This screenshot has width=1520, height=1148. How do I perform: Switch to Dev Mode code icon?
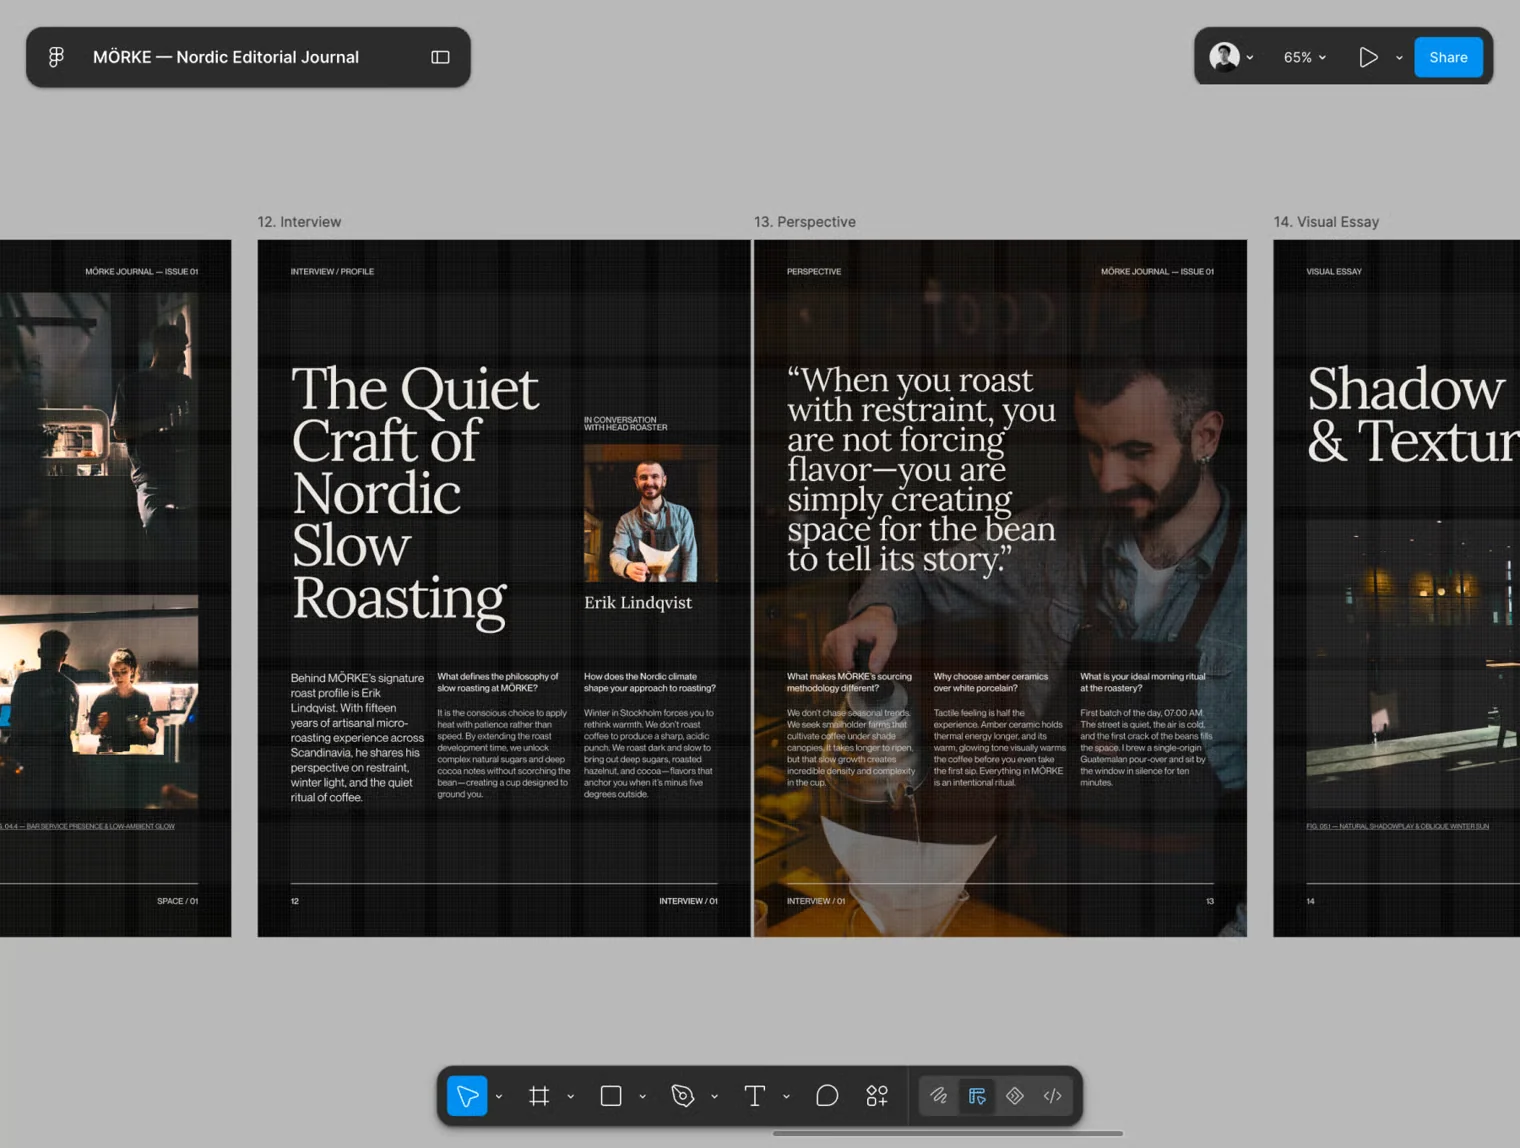pos(1053,1096)
